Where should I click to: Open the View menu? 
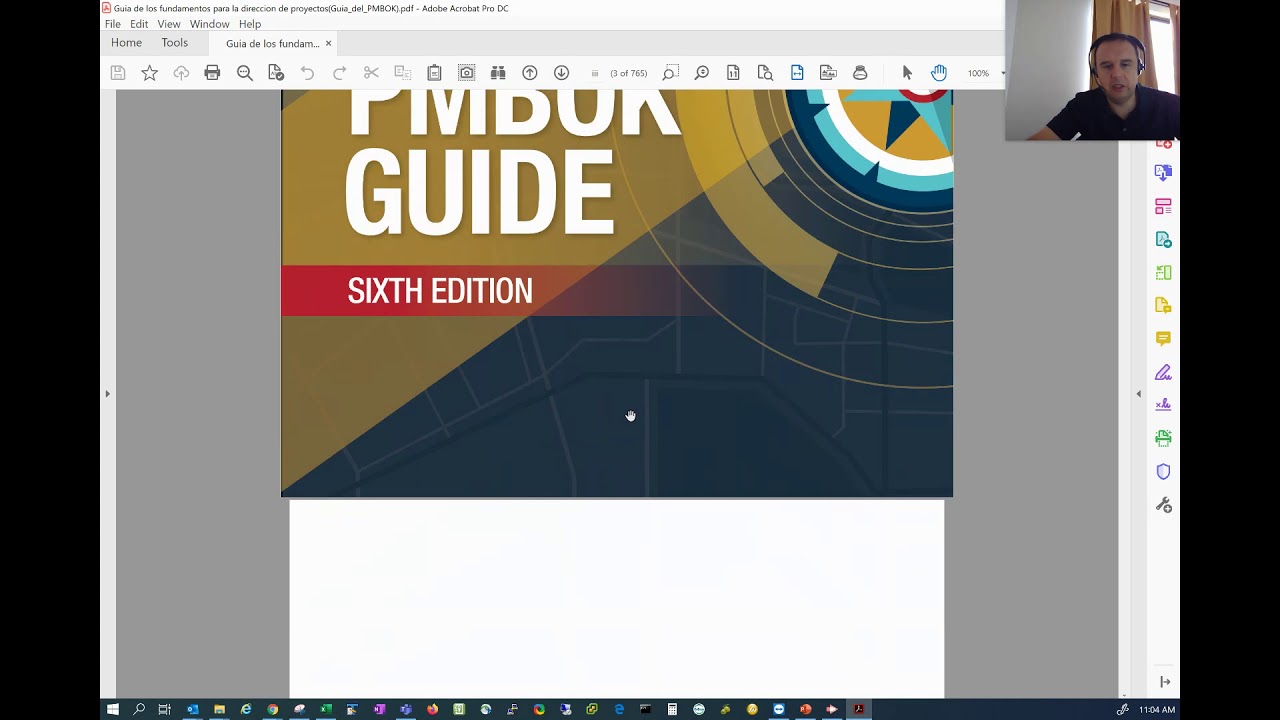pos(169,24)
